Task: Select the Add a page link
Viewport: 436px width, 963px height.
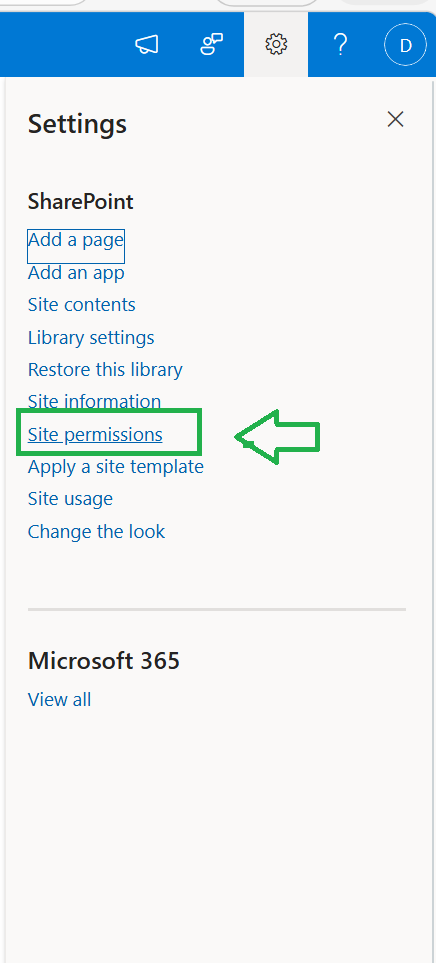Action: click(x=76, y=240)
